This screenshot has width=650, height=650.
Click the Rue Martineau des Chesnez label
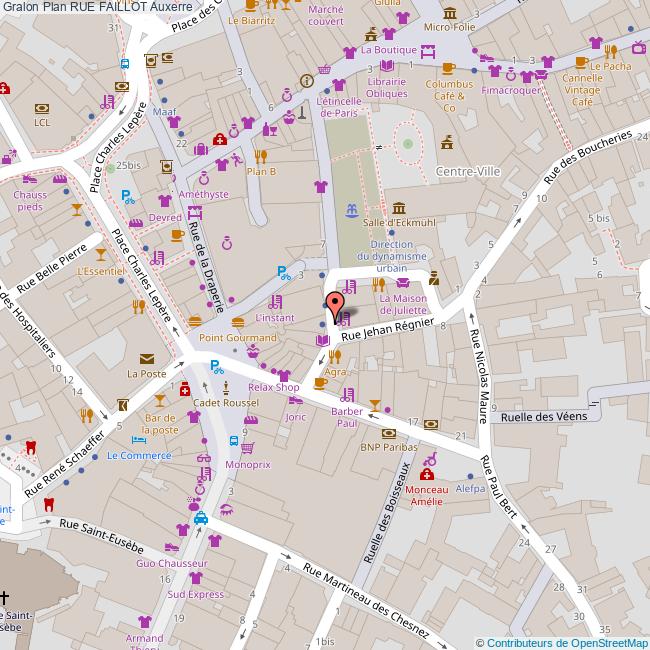tap(366, 603)
